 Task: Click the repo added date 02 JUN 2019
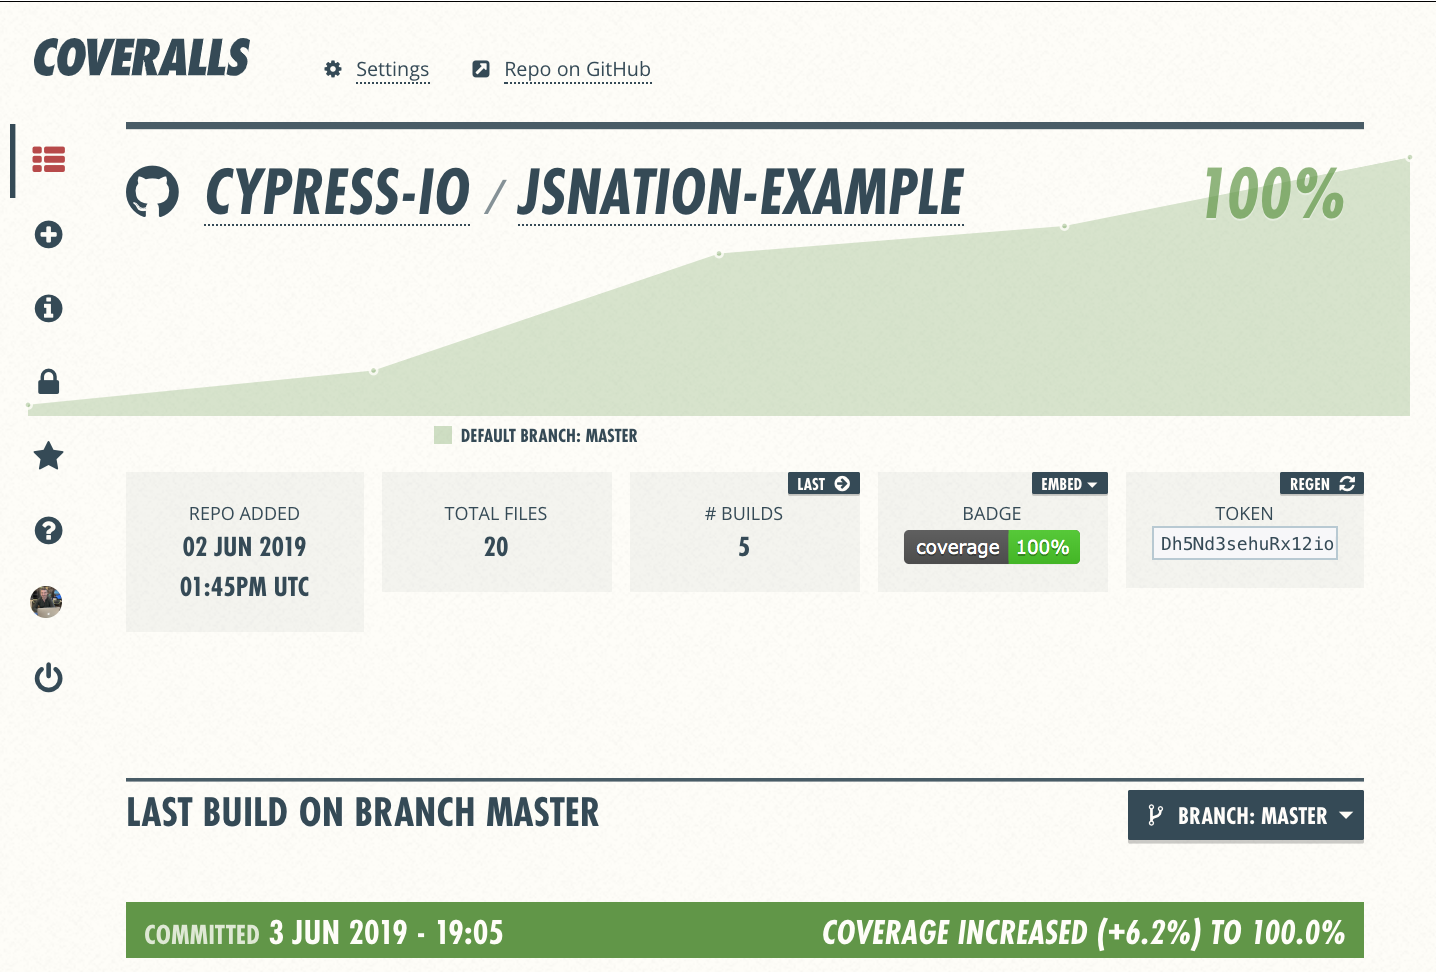(244, 547)
